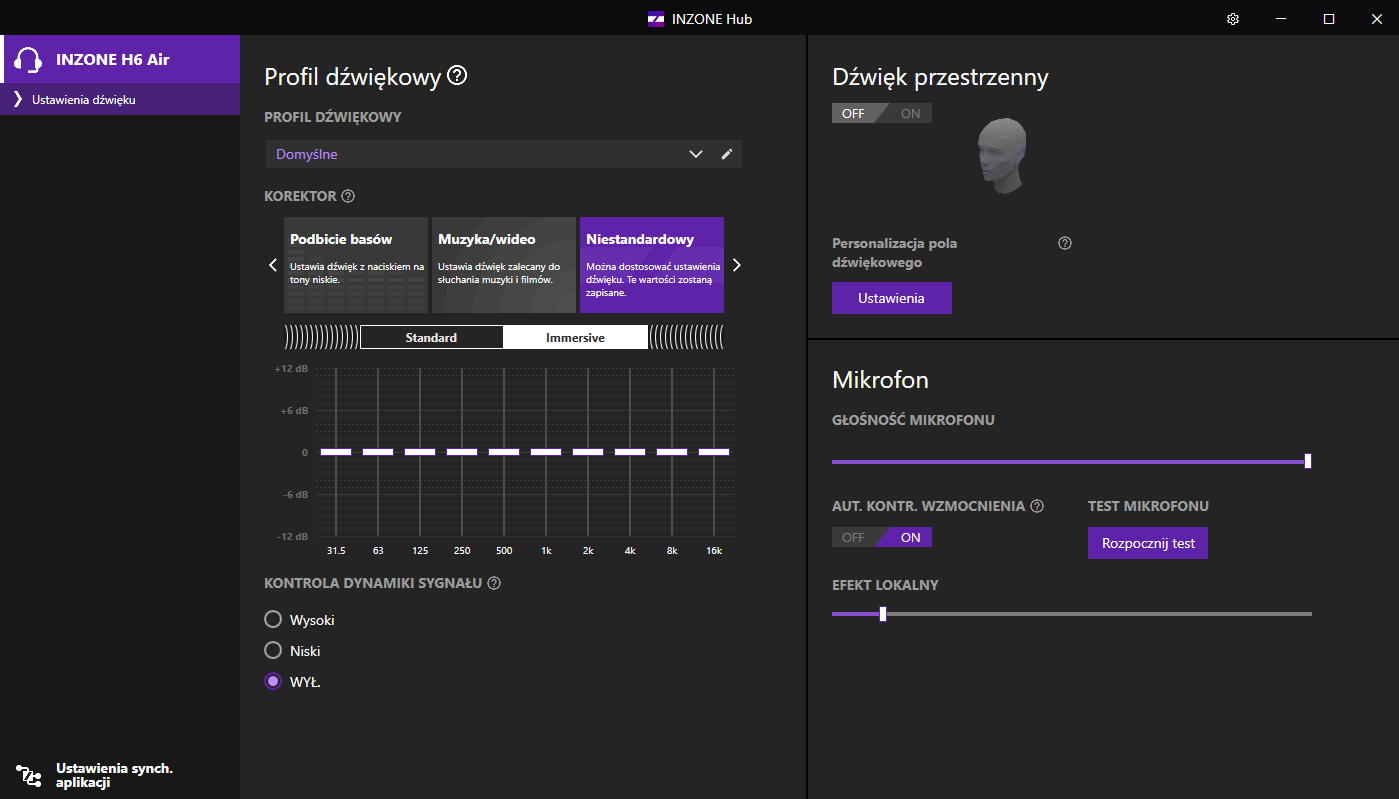Show previous equalizer presets with left arrow
Screen dimensions: 1399x799
pos(273,265)
